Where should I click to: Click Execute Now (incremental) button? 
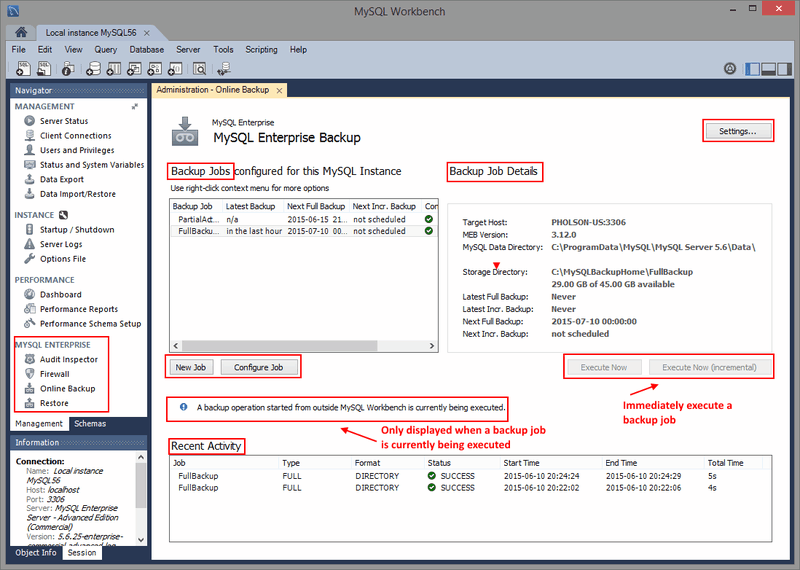[x=709, y=367]
